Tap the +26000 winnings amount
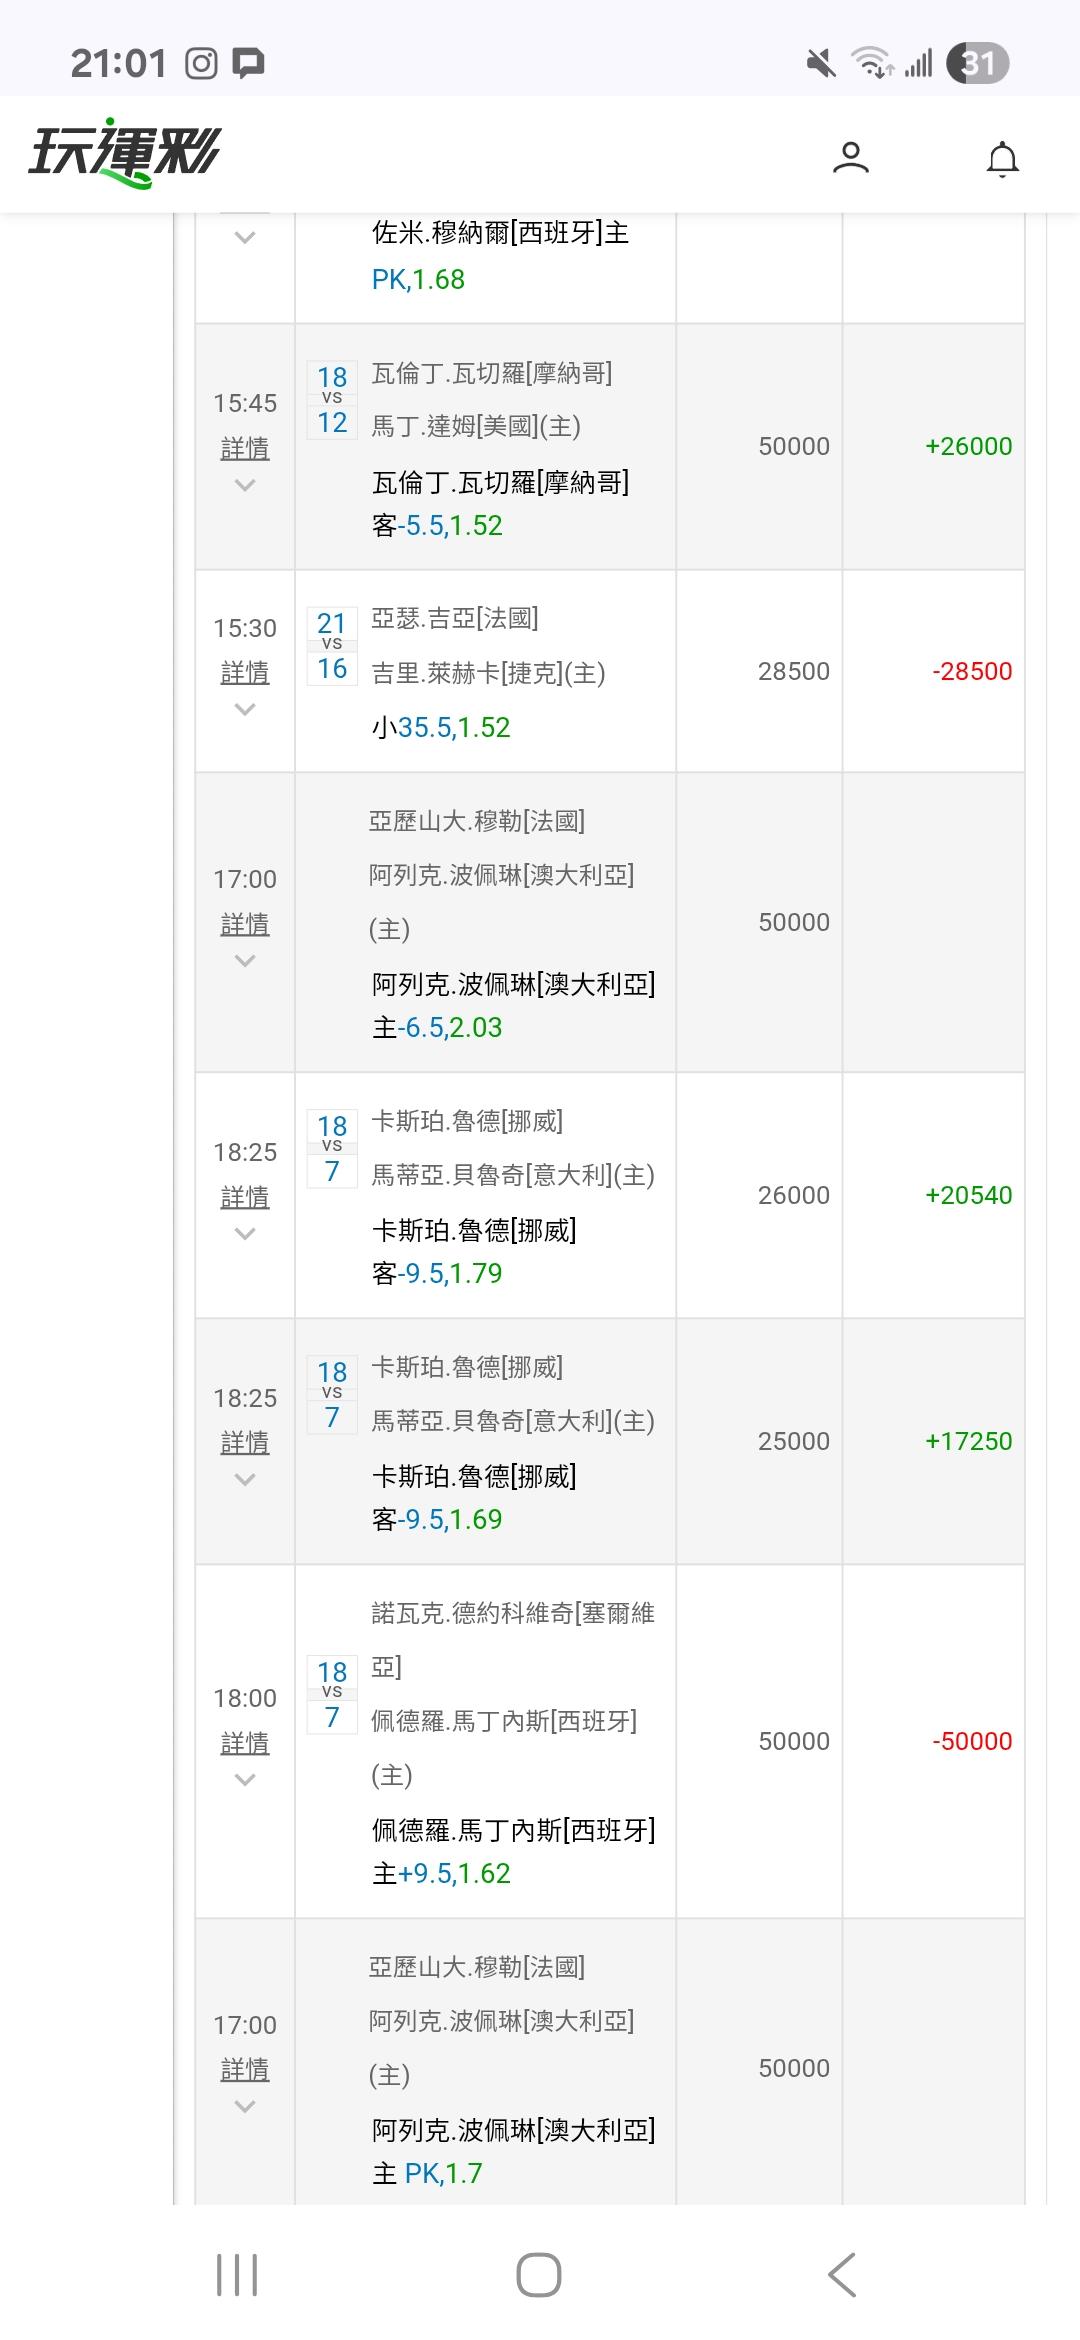The width and height of the screenshot is (1080, 2340). click(968, 446)
